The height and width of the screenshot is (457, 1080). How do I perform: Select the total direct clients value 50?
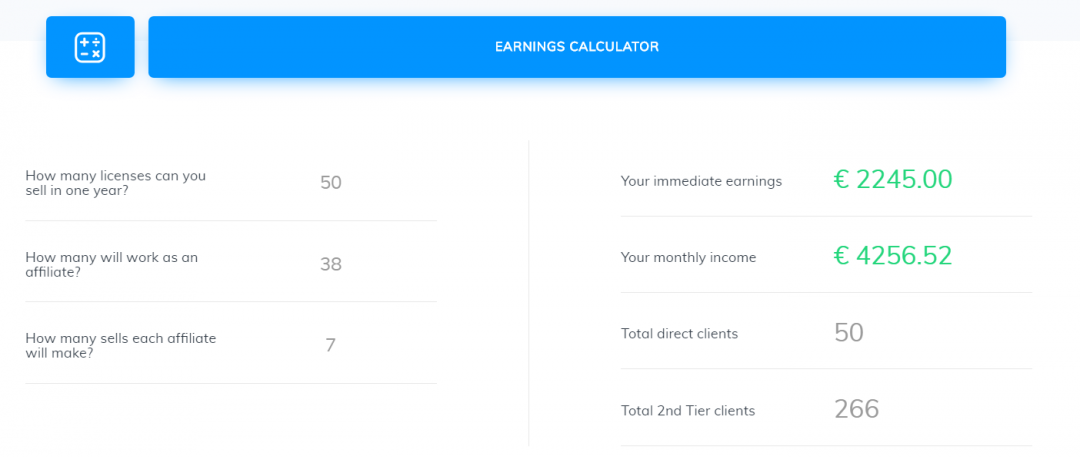coord(849,333)
